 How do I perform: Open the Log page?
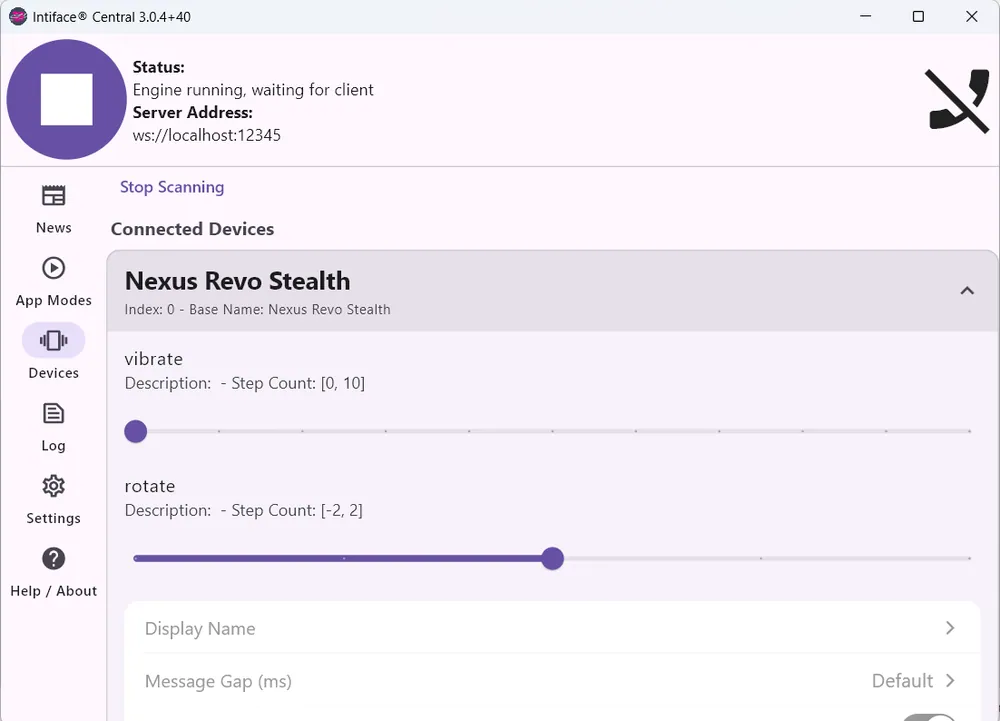tap(54, 428)
